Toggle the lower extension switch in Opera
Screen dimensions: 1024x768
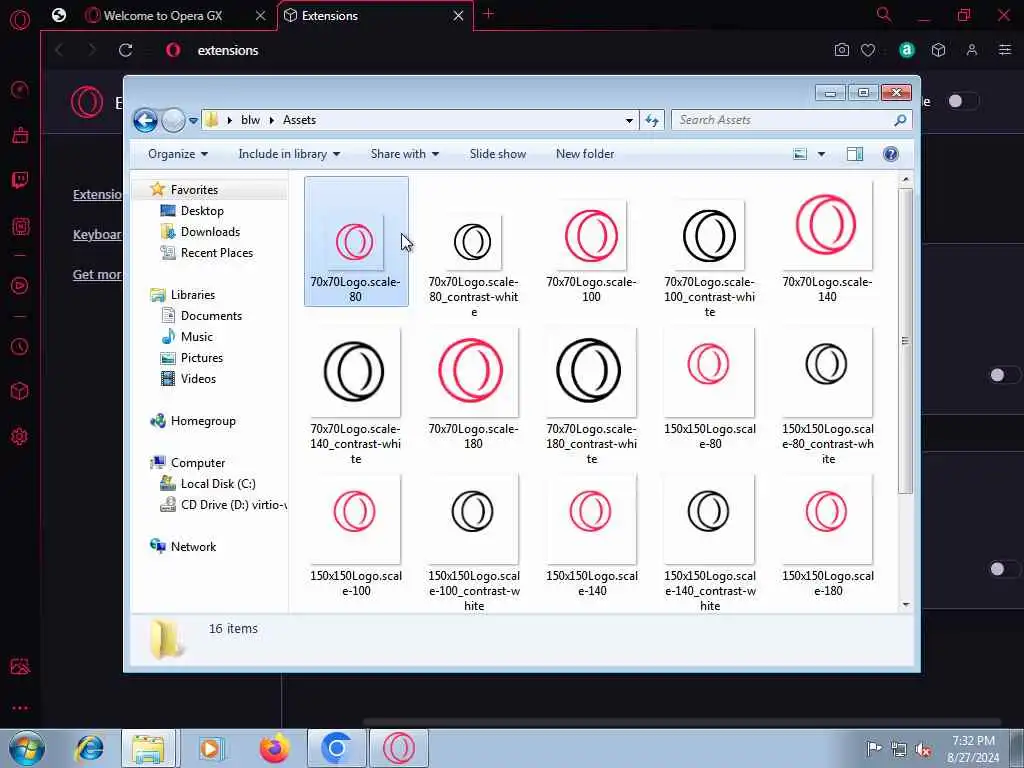point(1004,569)
